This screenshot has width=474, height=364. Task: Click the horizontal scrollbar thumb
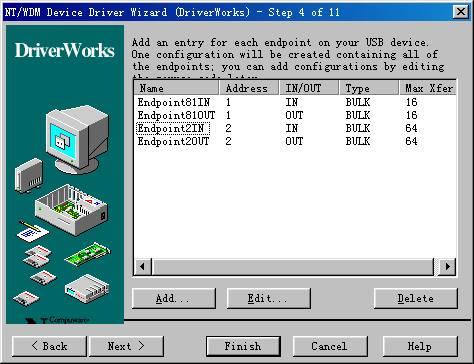click(293, 267)
